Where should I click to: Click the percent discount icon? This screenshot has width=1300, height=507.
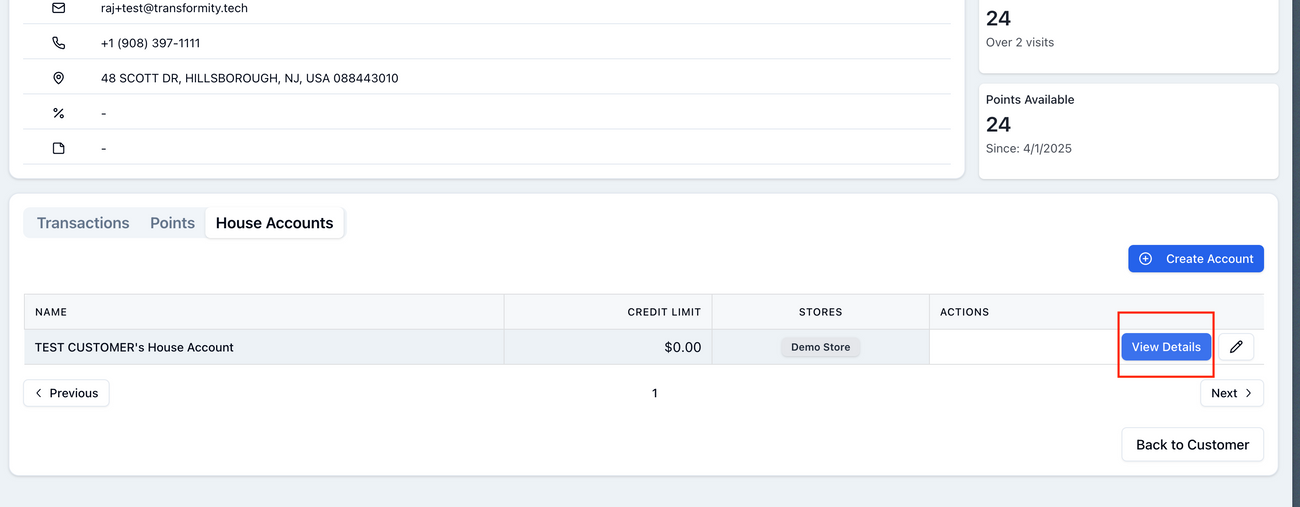(x=58, y=113)
